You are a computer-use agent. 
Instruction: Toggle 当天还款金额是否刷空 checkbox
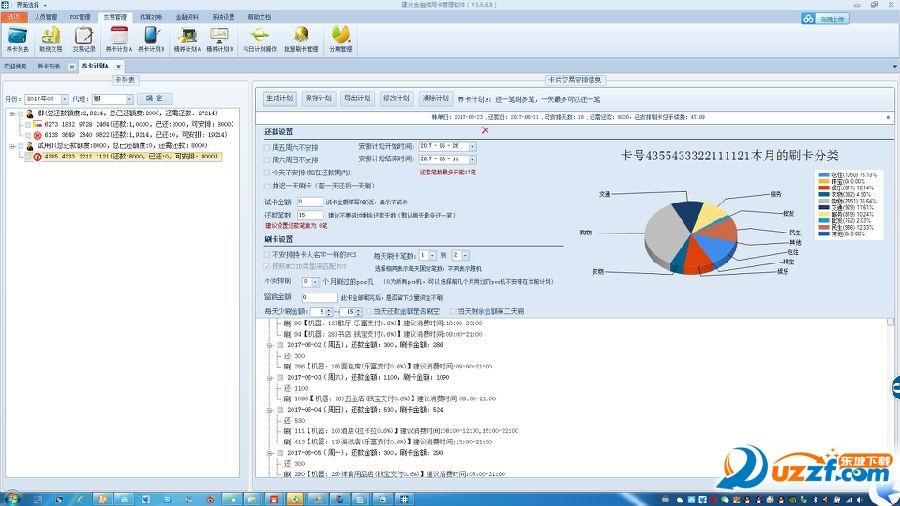[x=369, y=312]
